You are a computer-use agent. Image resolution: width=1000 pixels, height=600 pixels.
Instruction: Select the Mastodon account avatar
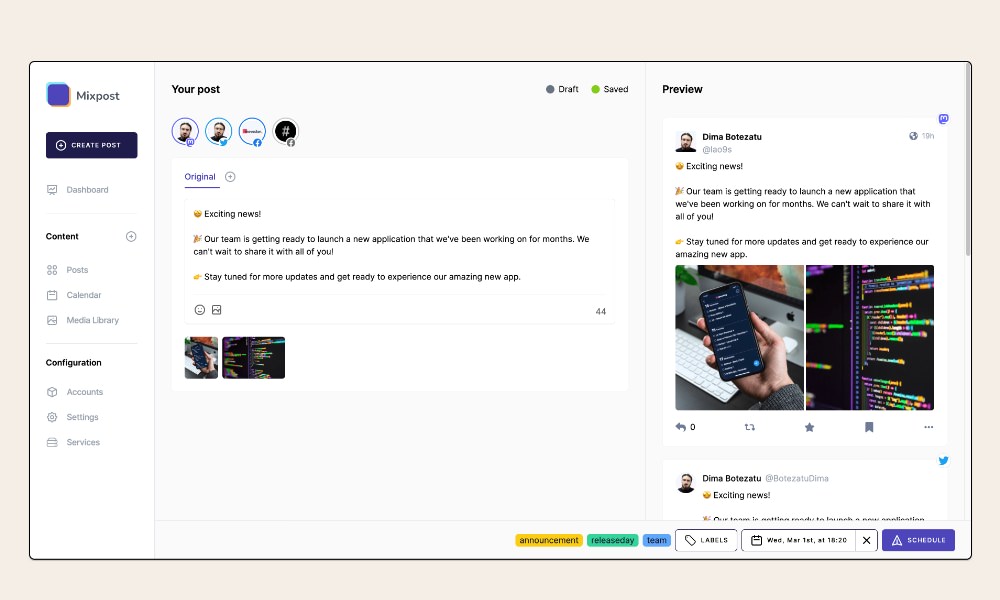pyautogui.click(x=185, y=130)
